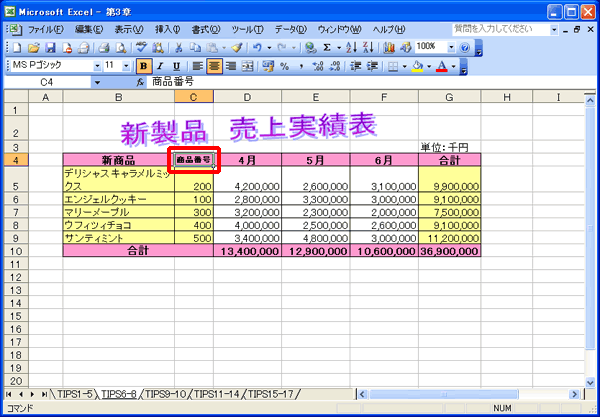Switch to the TIPS15-17 sheet tab

(270, 394)
